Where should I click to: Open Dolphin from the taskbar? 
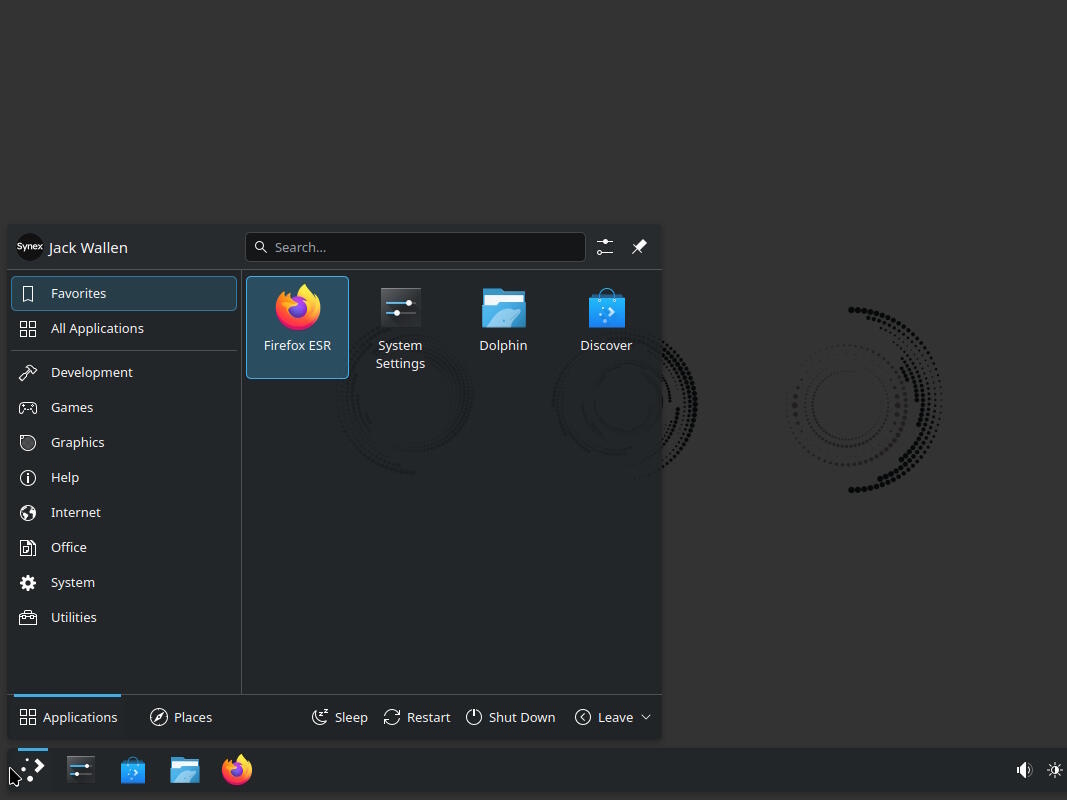(x=185, y=770)
